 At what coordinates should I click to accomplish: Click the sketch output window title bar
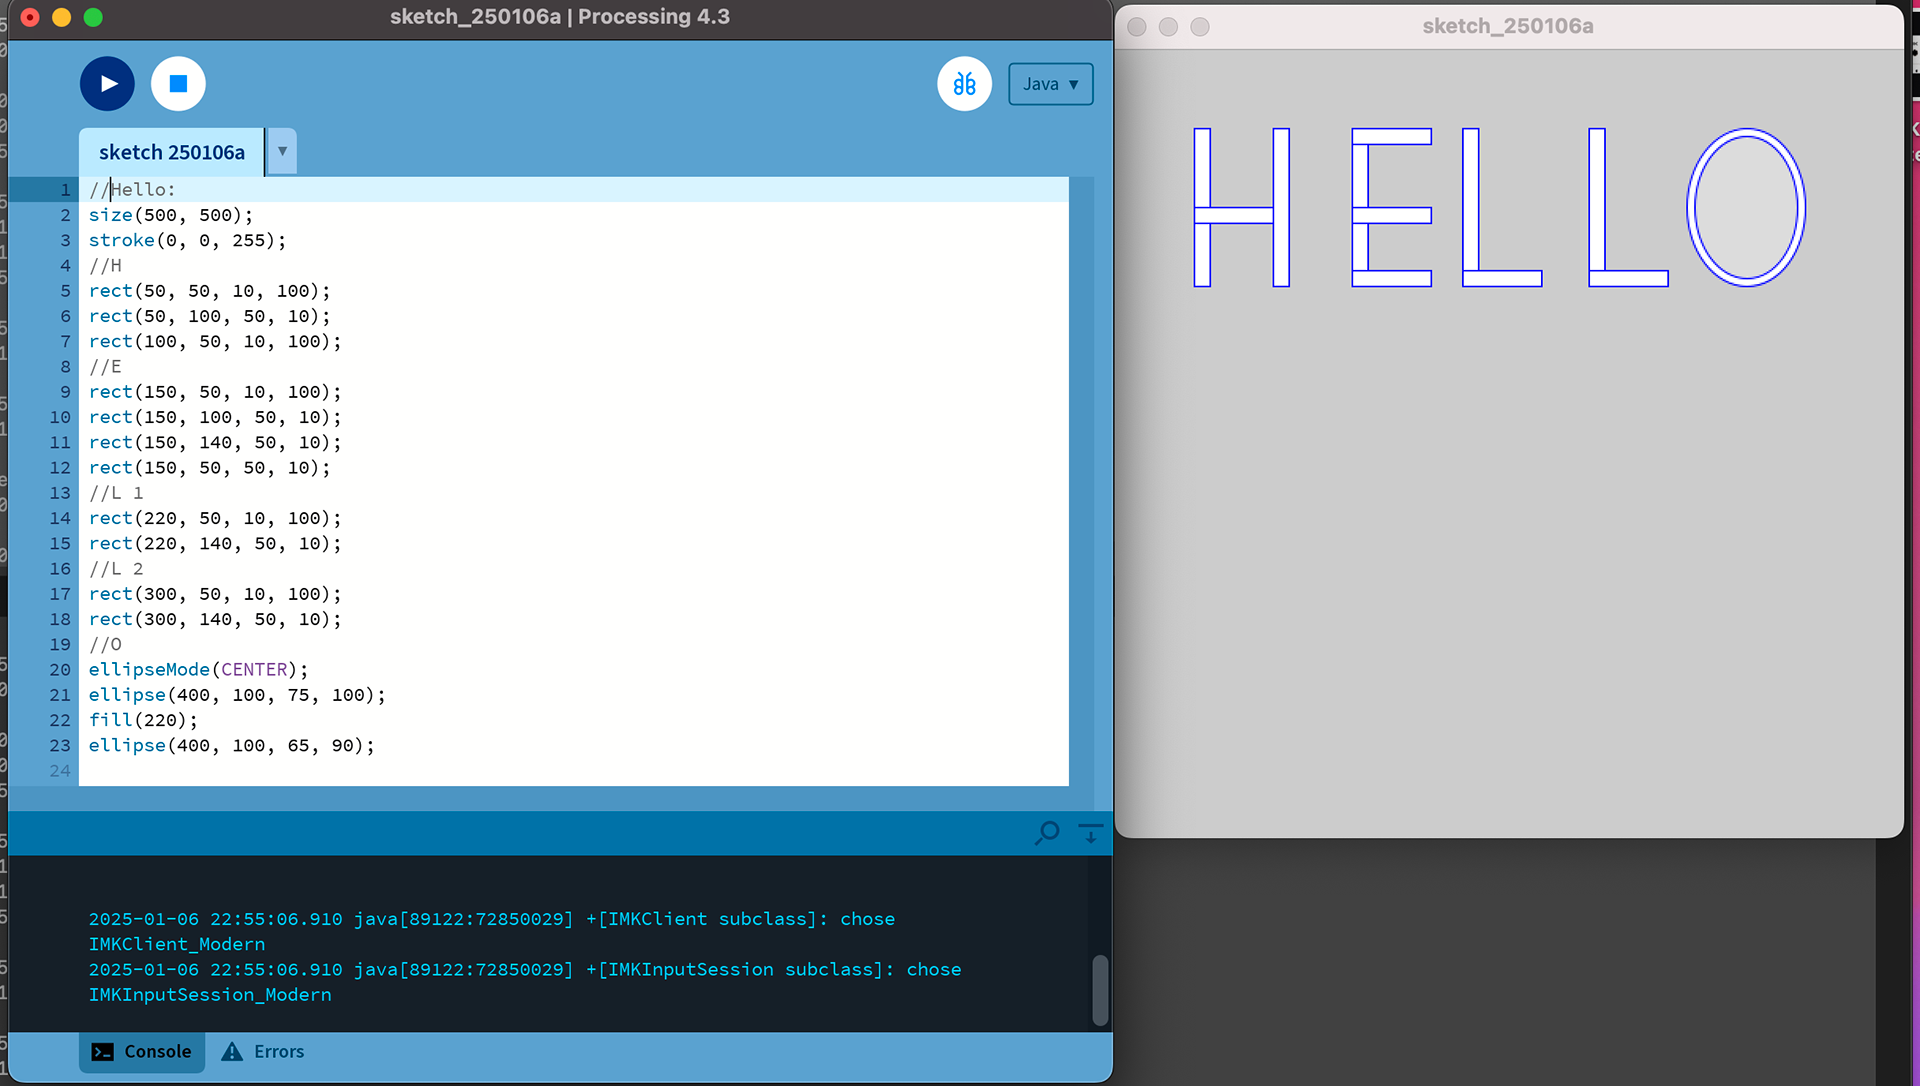click(1508, 27)
